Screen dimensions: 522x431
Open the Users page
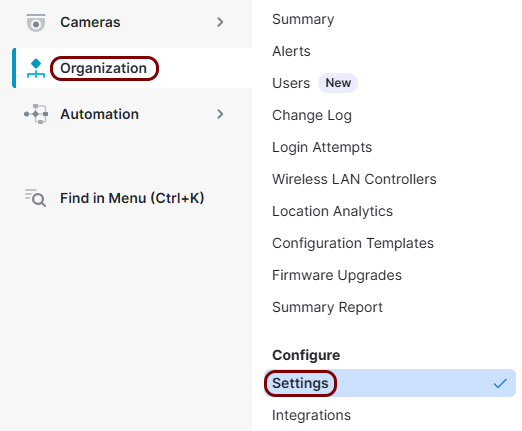click(x=291, y=83)
